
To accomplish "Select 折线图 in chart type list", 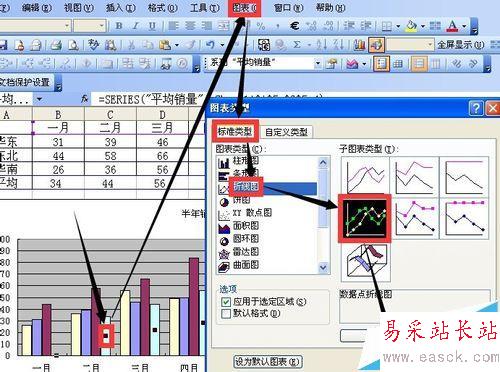I will pyautogui.click(x=246, y=187).
